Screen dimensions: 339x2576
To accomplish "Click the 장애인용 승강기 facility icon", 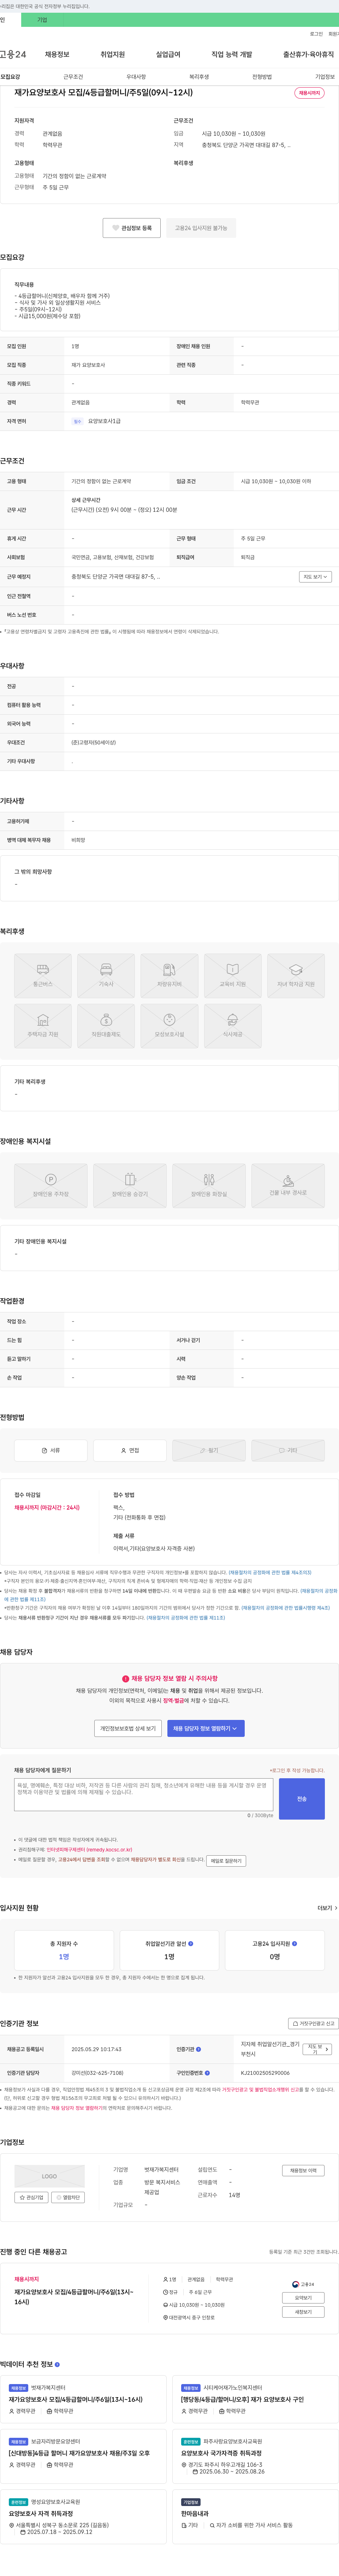I will click(130, 1186).
